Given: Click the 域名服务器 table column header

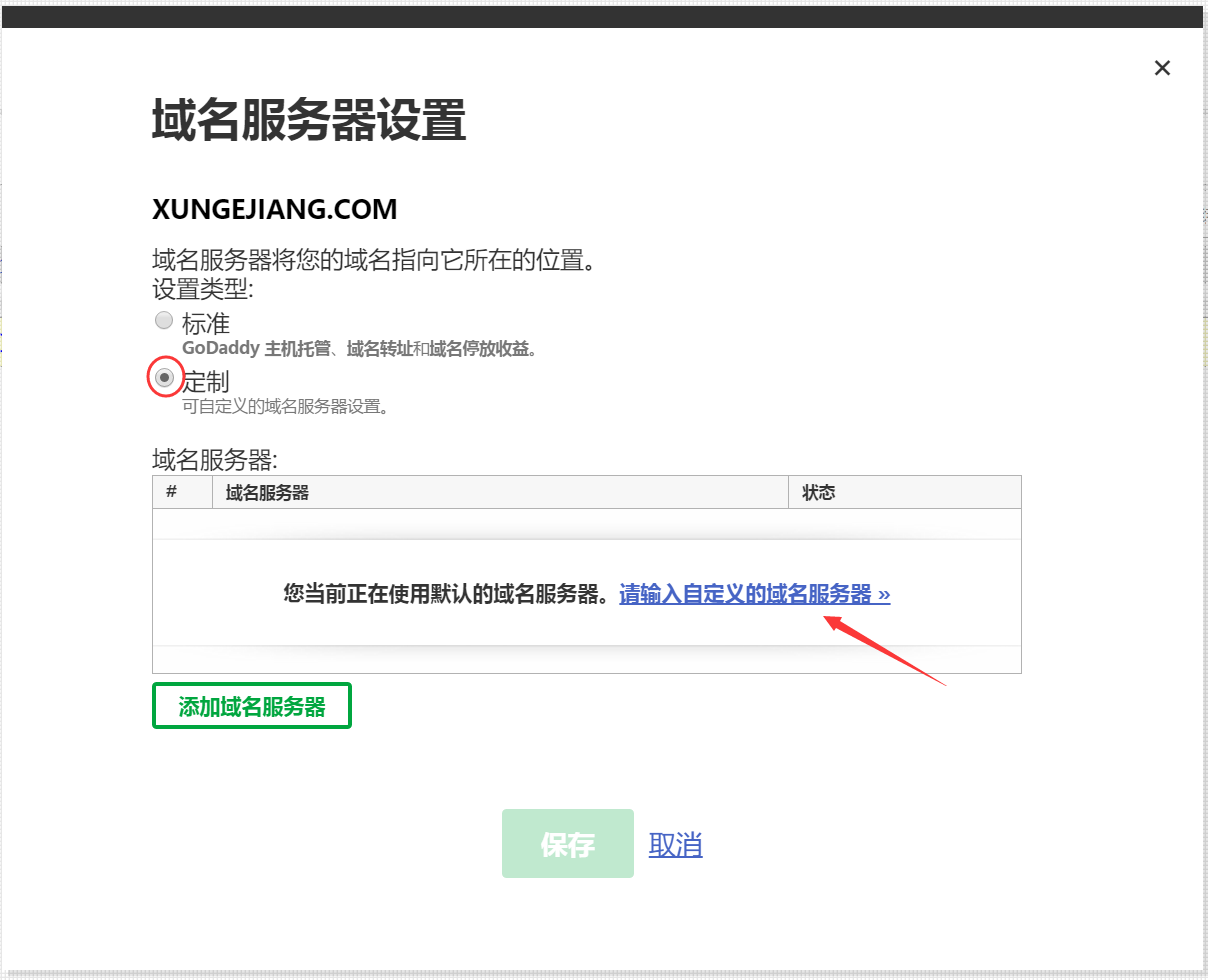Looking at the screenshot, I should click(x=267, y=492).
